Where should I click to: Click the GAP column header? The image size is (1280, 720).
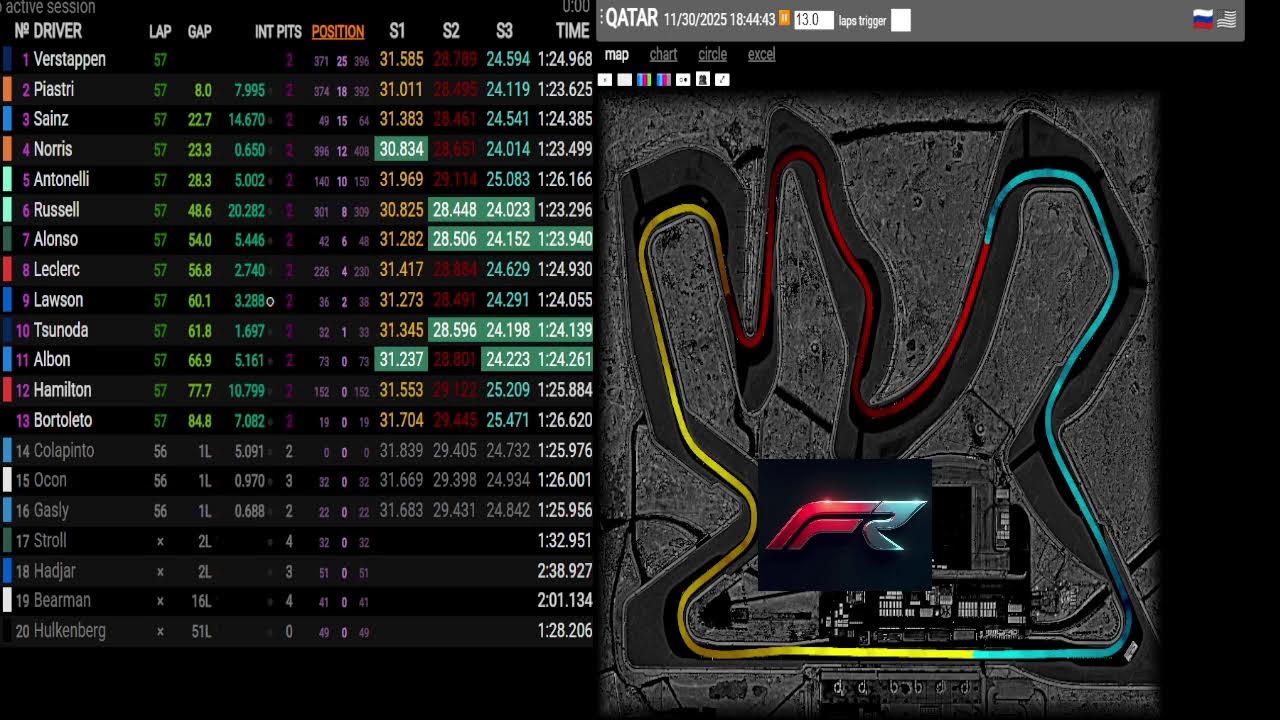click(200, 31)
